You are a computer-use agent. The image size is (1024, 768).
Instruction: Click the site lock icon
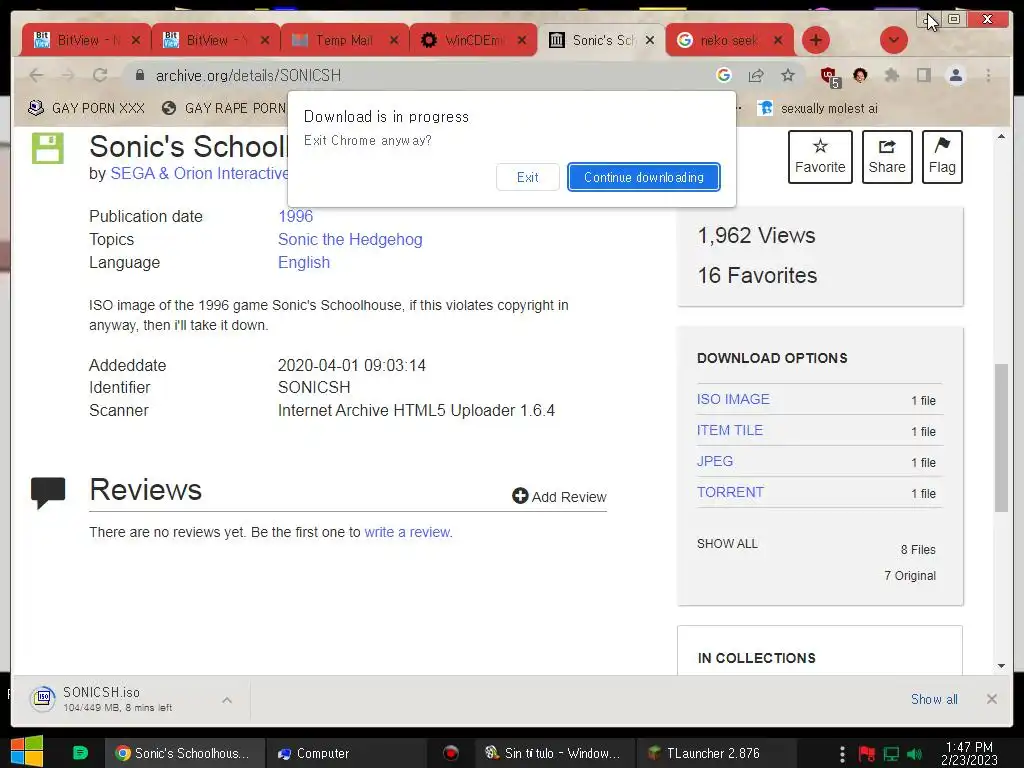point(139,76)
